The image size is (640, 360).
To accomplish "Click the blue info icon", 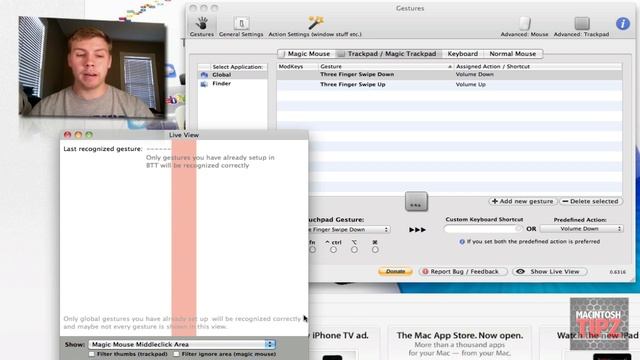I will click(x=622, y=24).
